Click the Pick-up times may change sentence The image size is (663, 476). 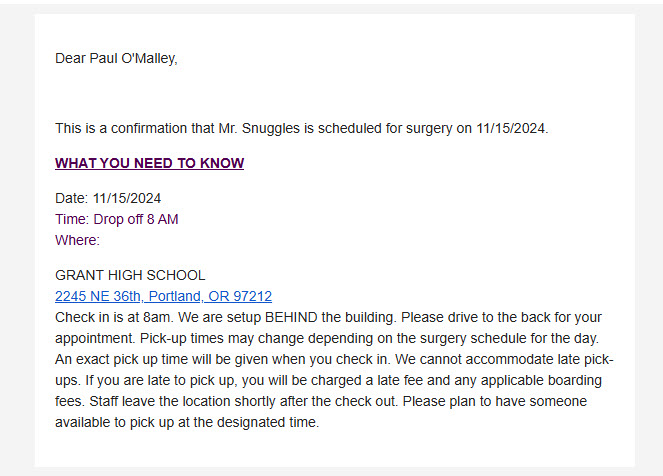coord(369,338)
